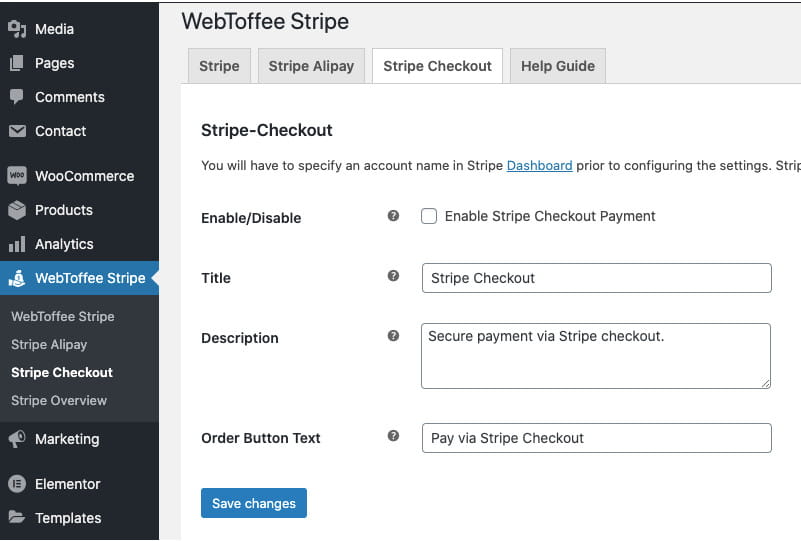The height and width of the screenshot is (541, 801).
Task: Open Stripe Checkout submenu entry
Action: (x=62, y=372)
